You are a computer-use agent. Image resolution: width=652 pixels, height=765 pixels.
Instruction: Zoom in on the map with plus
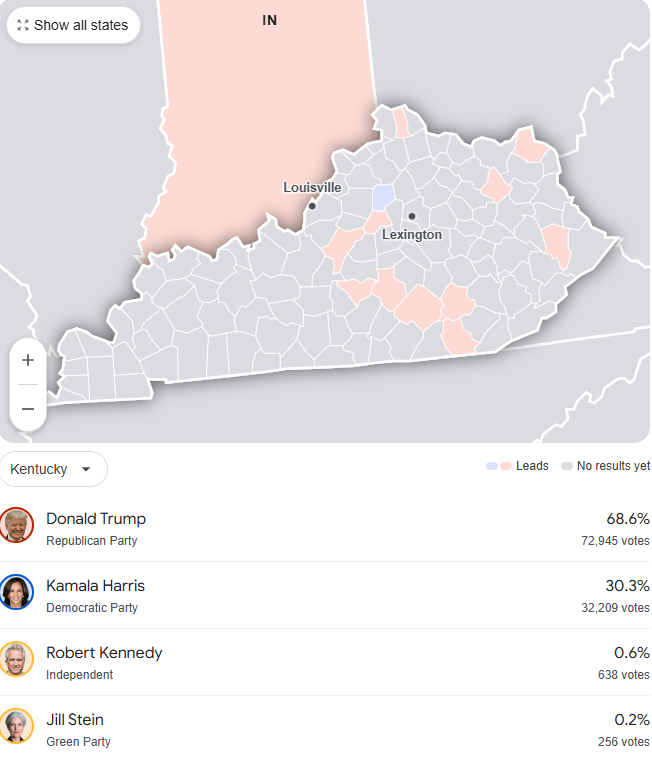click(x=28, y=360)
